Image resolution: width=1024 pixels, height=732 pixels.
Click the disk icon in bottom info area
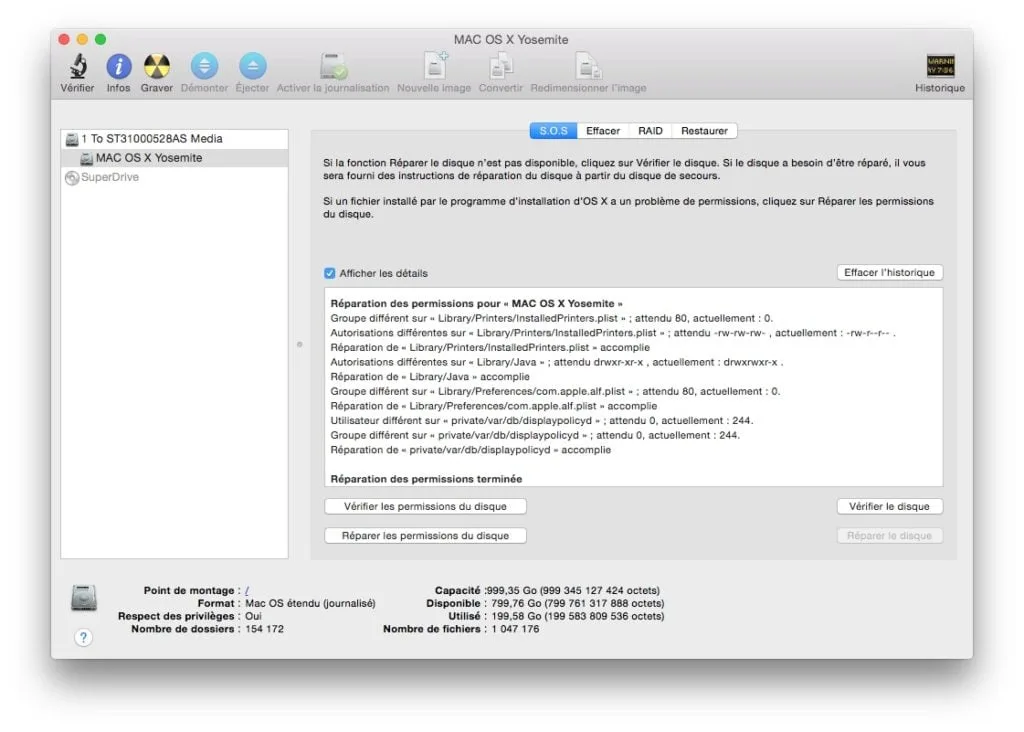click(84, 597)
